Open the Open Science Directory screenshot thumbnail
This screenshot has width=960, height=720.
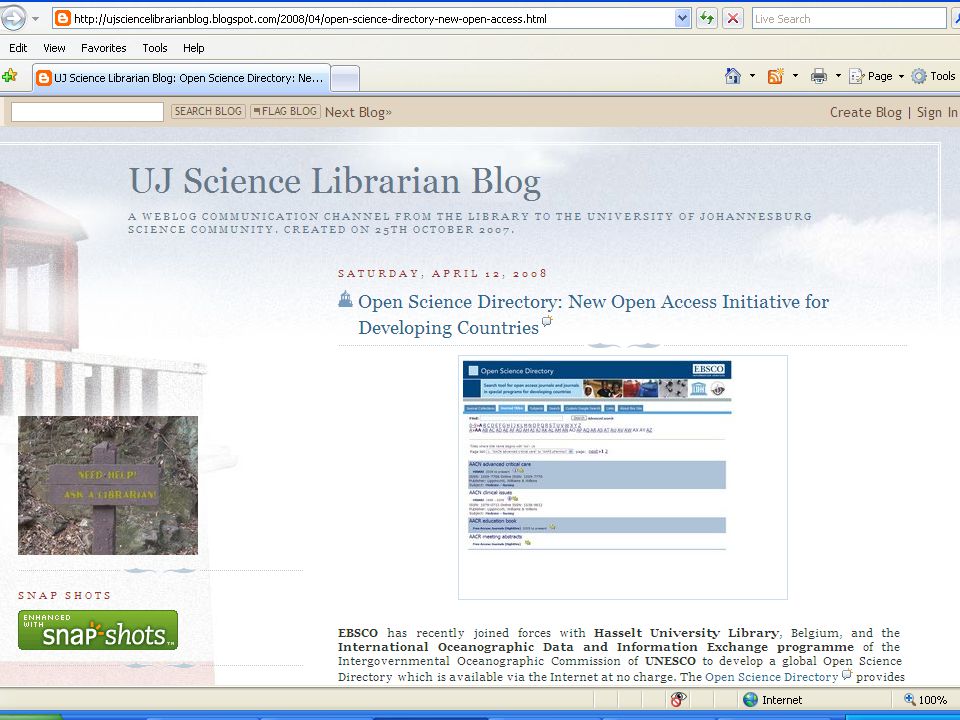point(623,477)
